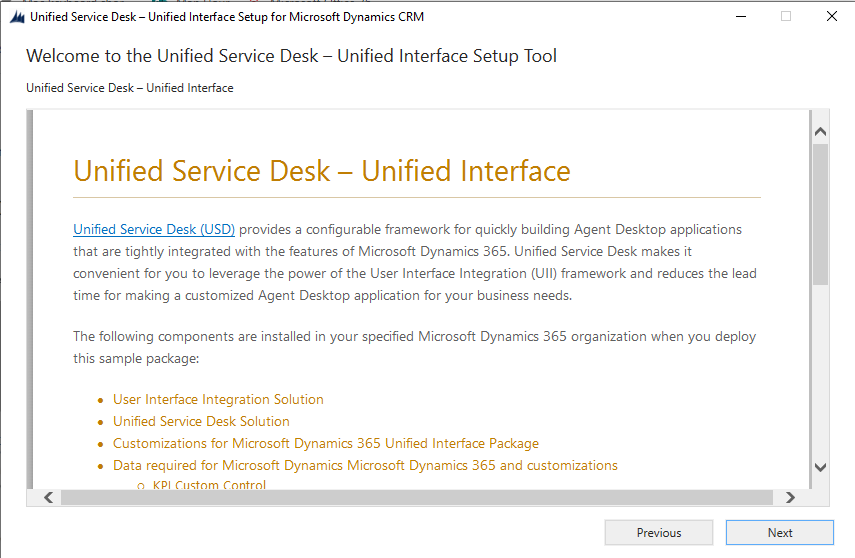
Task: Select 'Data required for Microsoft Dynamics' bullet text
Action: click(x=365, y=465)
